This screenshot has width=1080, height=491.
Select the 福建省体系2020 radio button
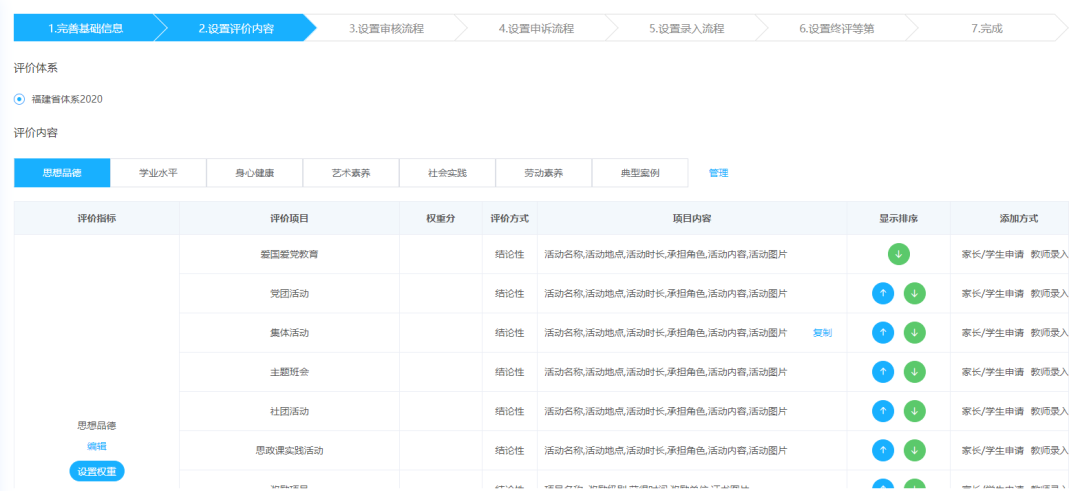point(19,99)
